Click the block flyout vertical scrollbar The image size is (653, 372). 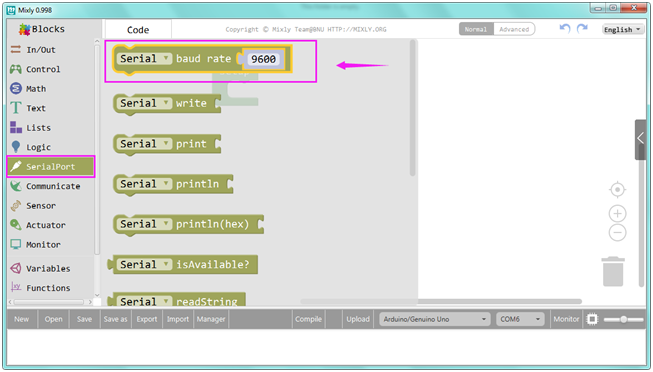pos(412,108)
